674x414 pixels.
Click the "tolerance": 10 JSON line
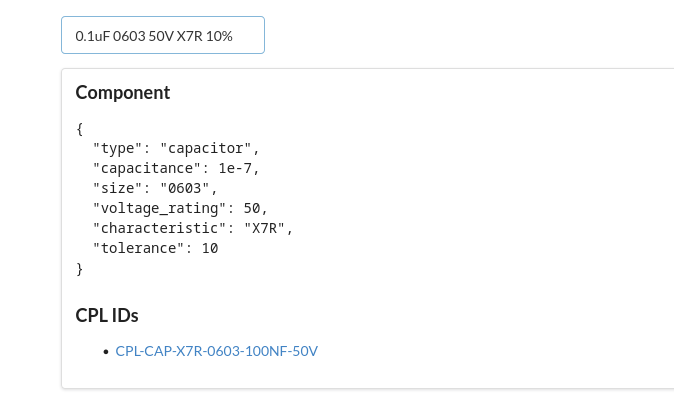(155, 248)
